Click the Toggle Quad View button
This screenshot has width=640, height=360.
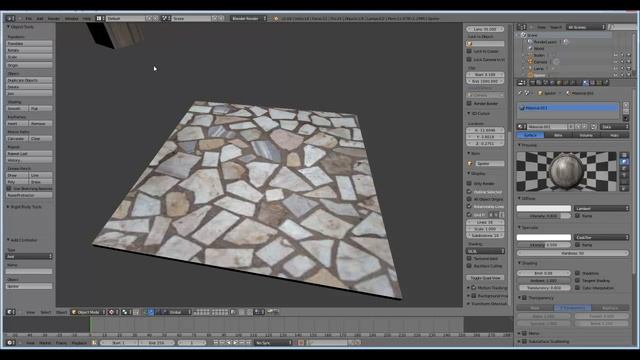click(x=485, y=278)
